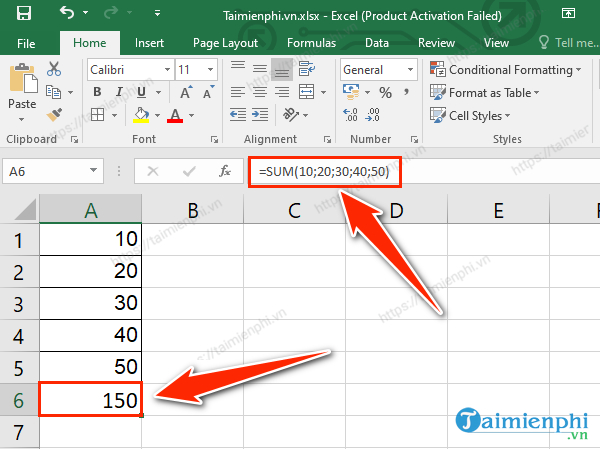Toggle Bold formatting
This screenshot has height=449, width=600.
pyautogui.click(x=96, y=93)
